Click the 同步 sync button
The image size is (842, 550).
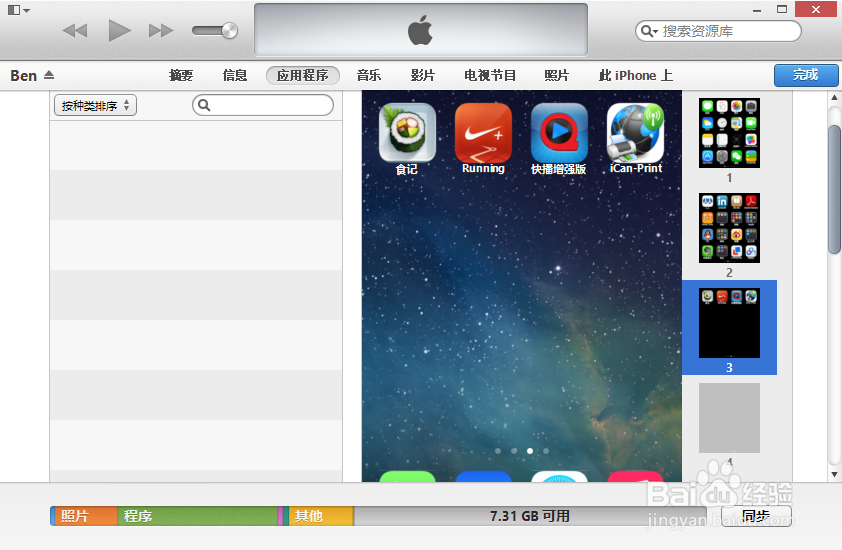[756, 516]
